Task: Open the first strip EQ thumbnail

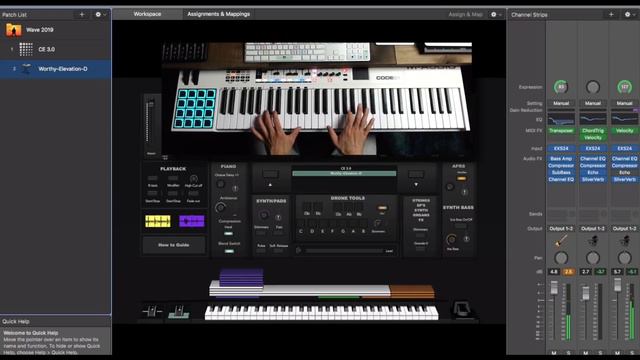Action: tap(561, 119)
